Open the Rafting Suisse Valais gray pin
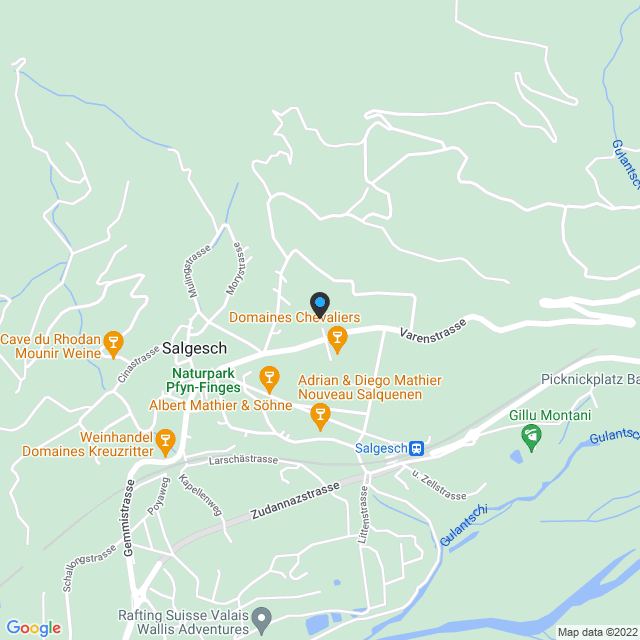The height and width of the screenshot is (640, 640). (x=262, y=621)
